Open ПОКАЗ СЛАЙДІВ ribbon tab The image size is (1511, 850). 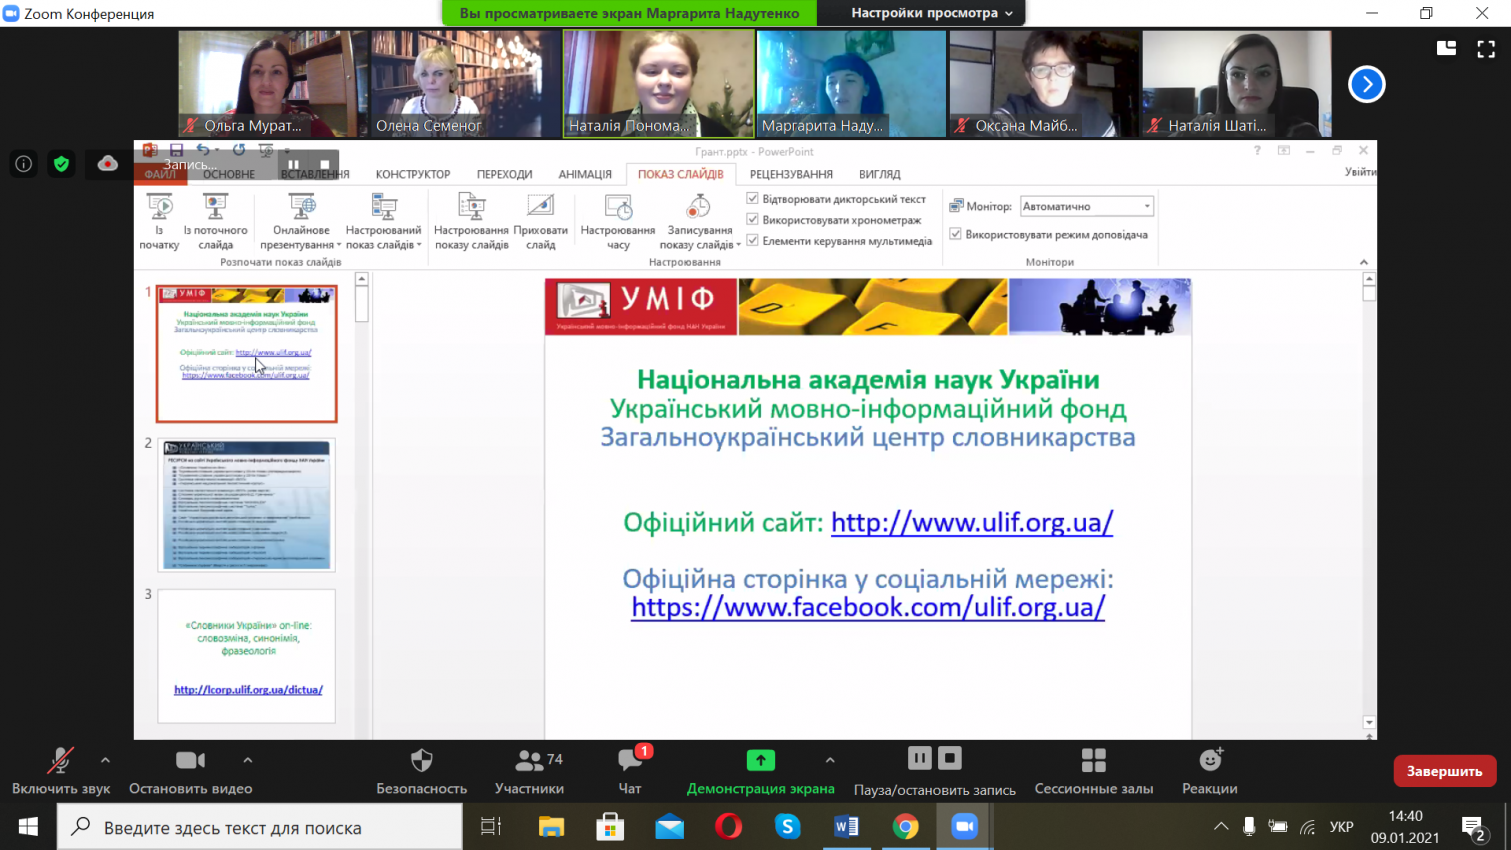click(x=680, y=174)
